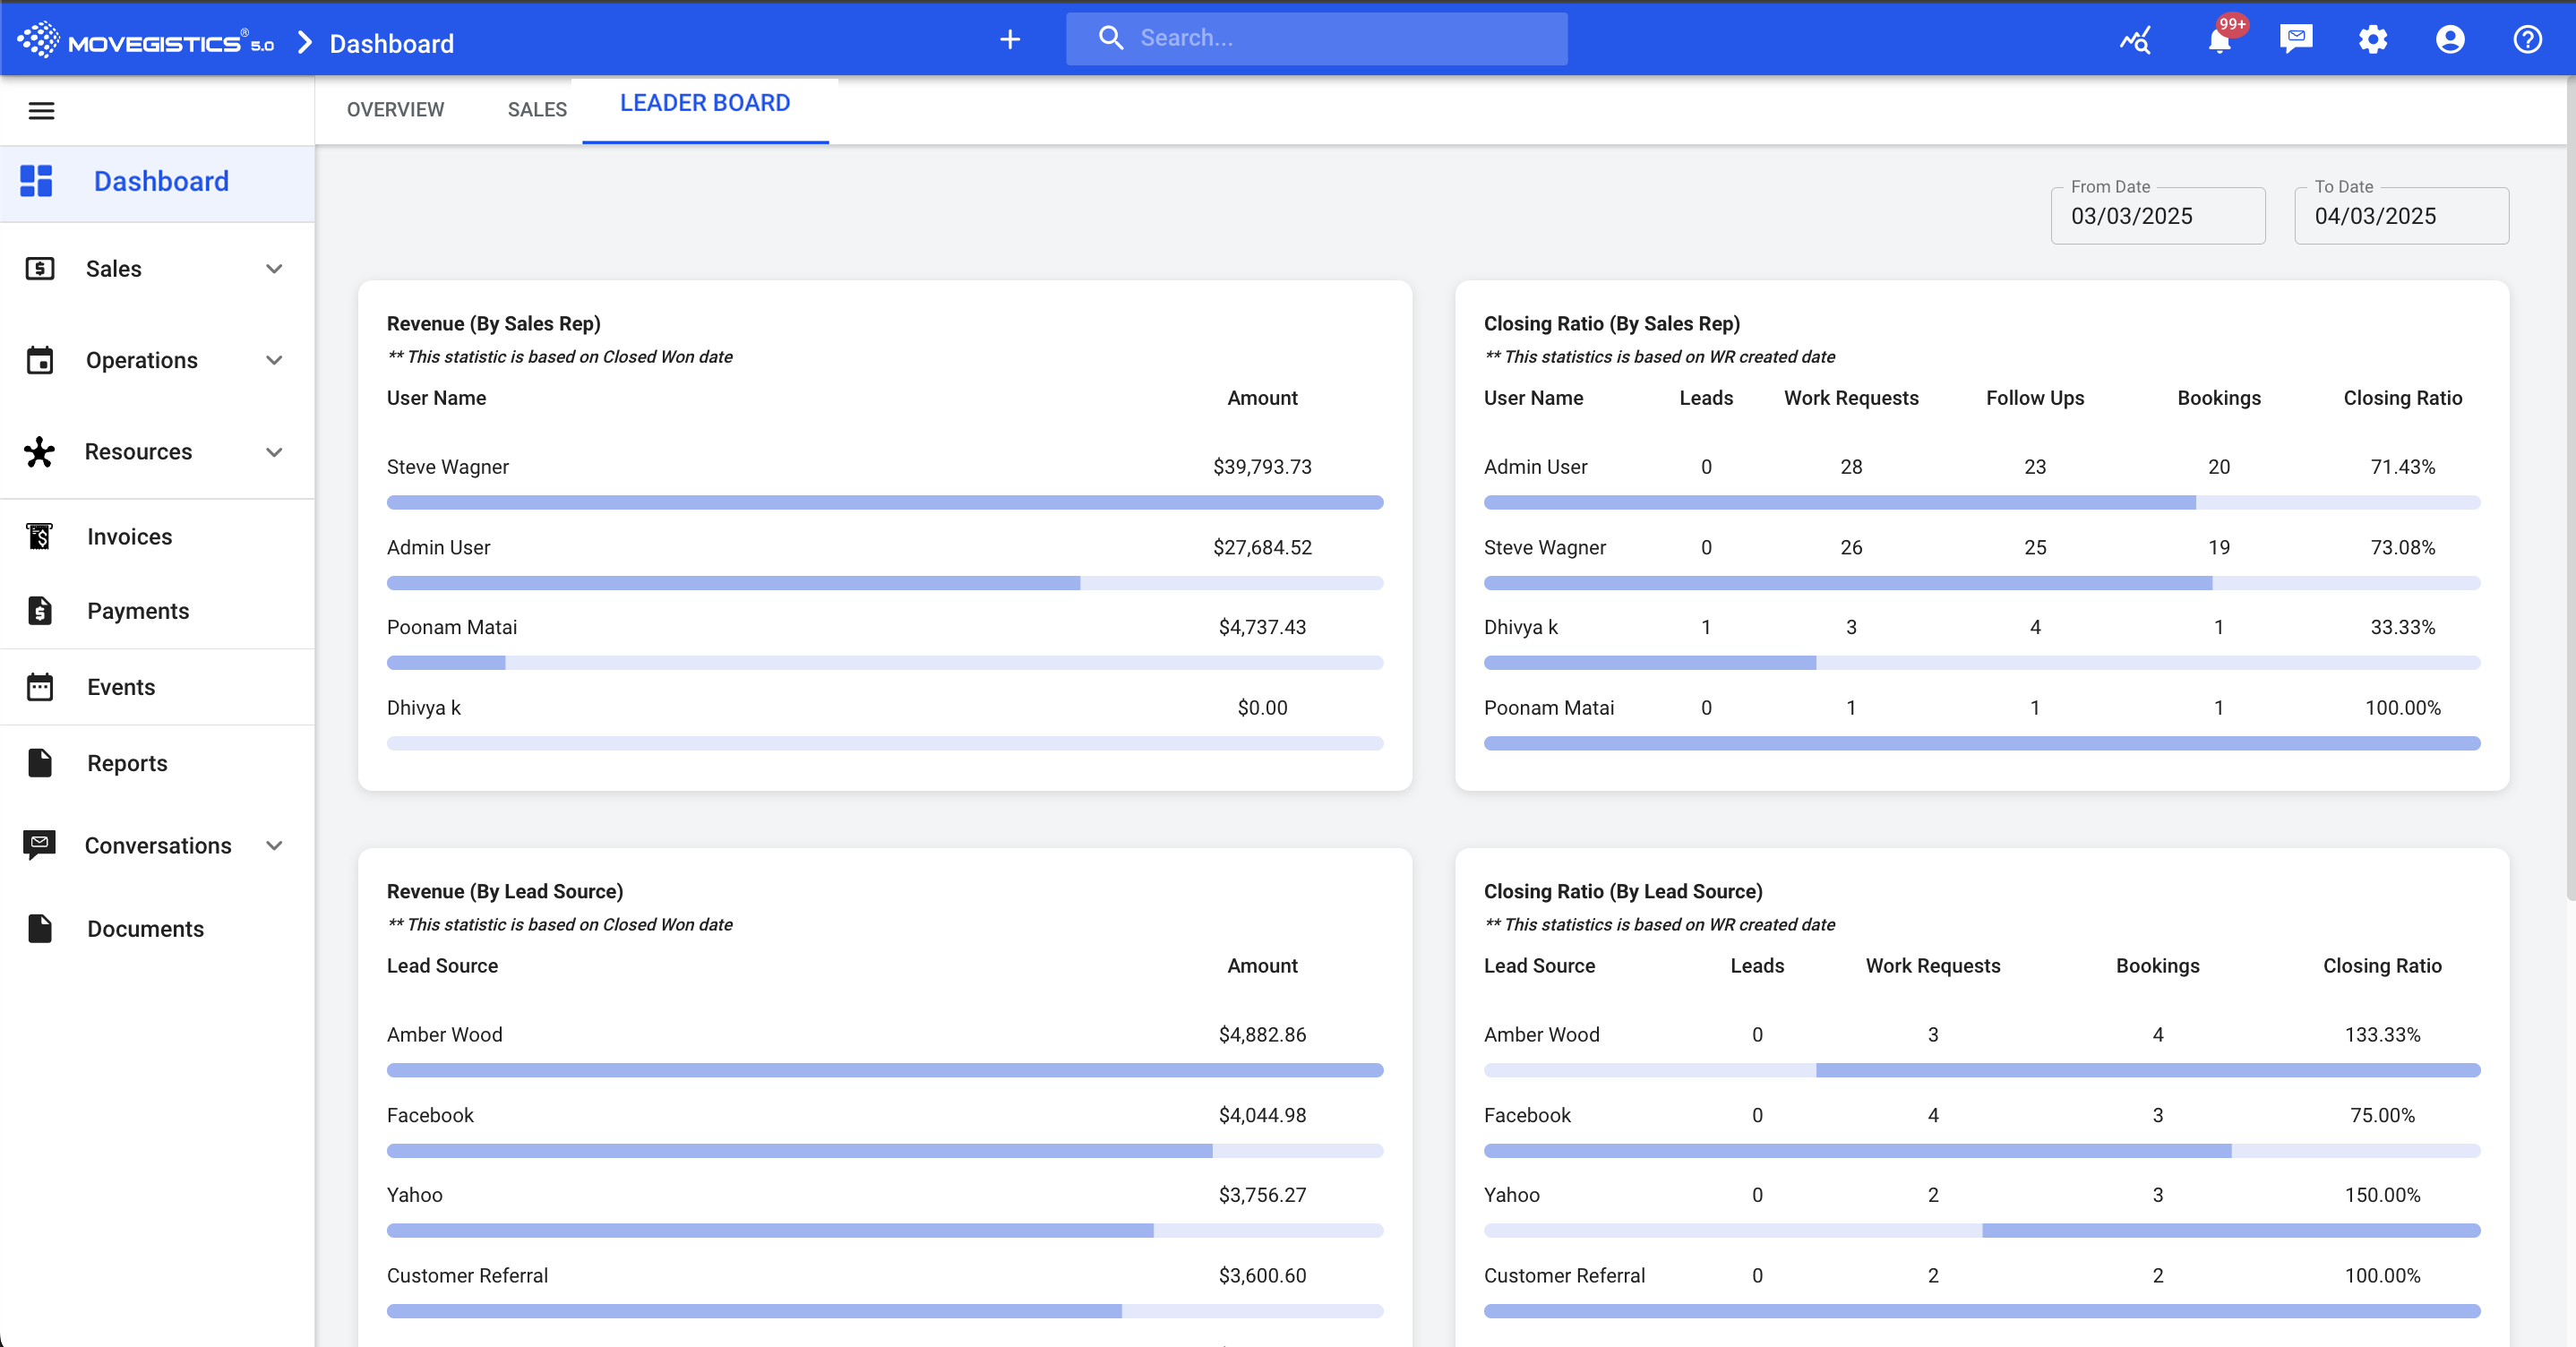Expand the Conversations sidebar menu
The image size is (2576, 1347).
tap(157, 846)
